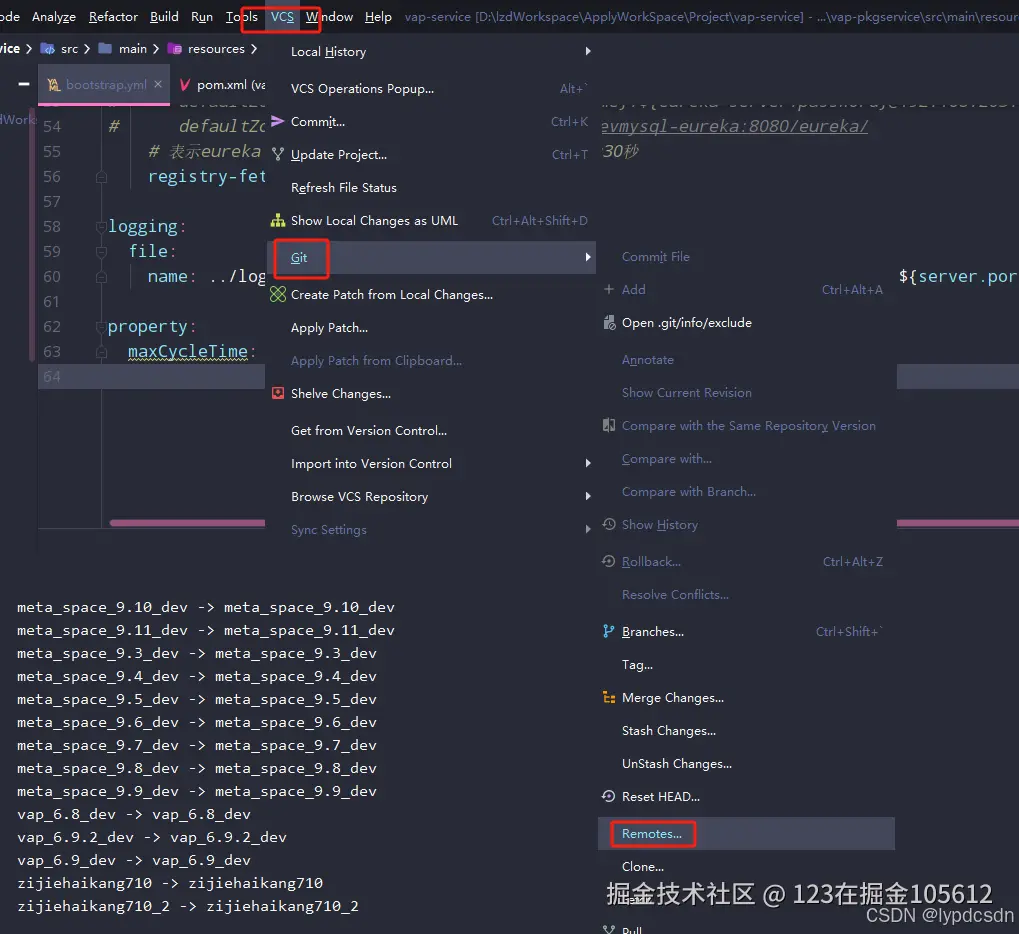Click the bootstrap.yml file type icon

[54, 85]
